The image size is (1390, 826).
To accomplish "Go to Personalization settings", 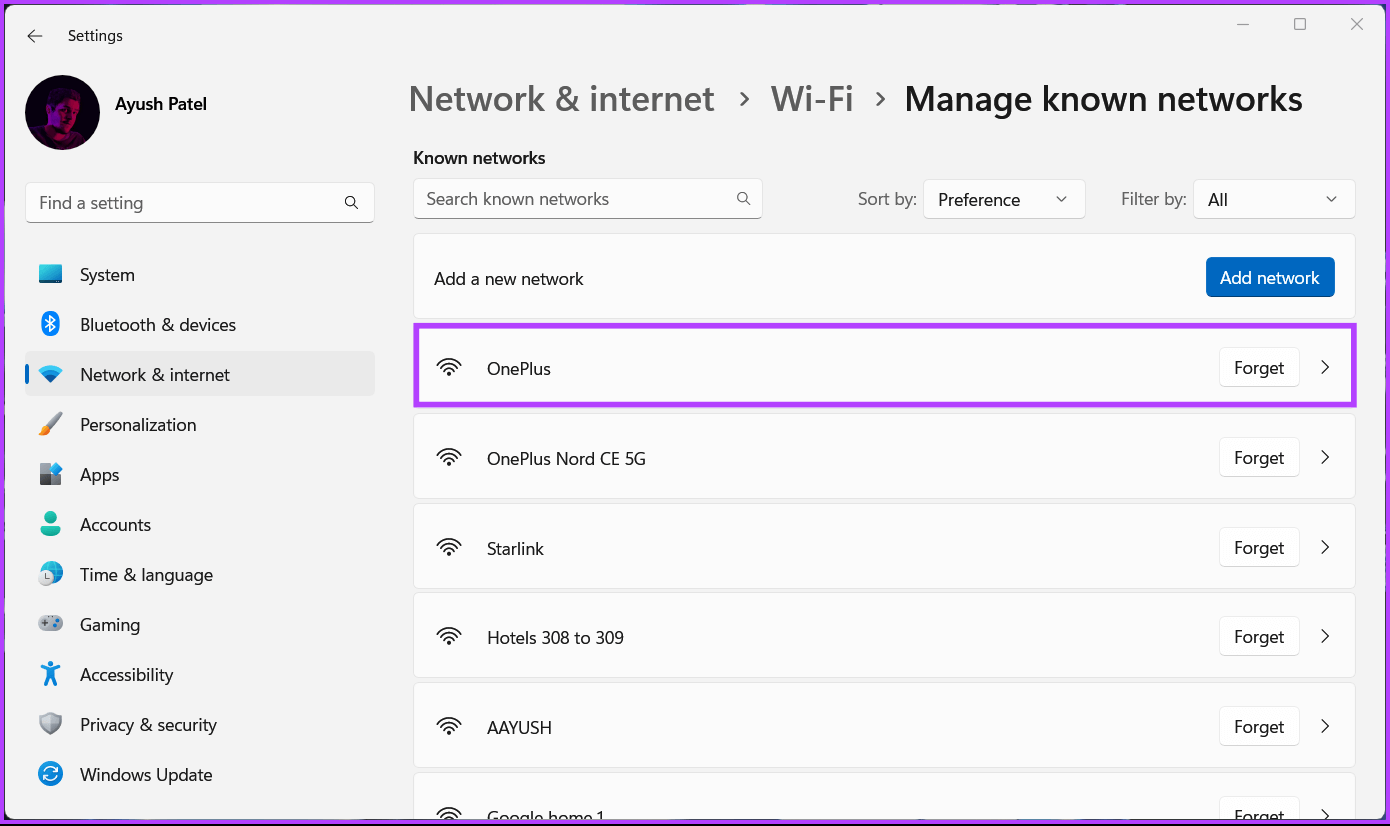I will (x=200, y=424).
